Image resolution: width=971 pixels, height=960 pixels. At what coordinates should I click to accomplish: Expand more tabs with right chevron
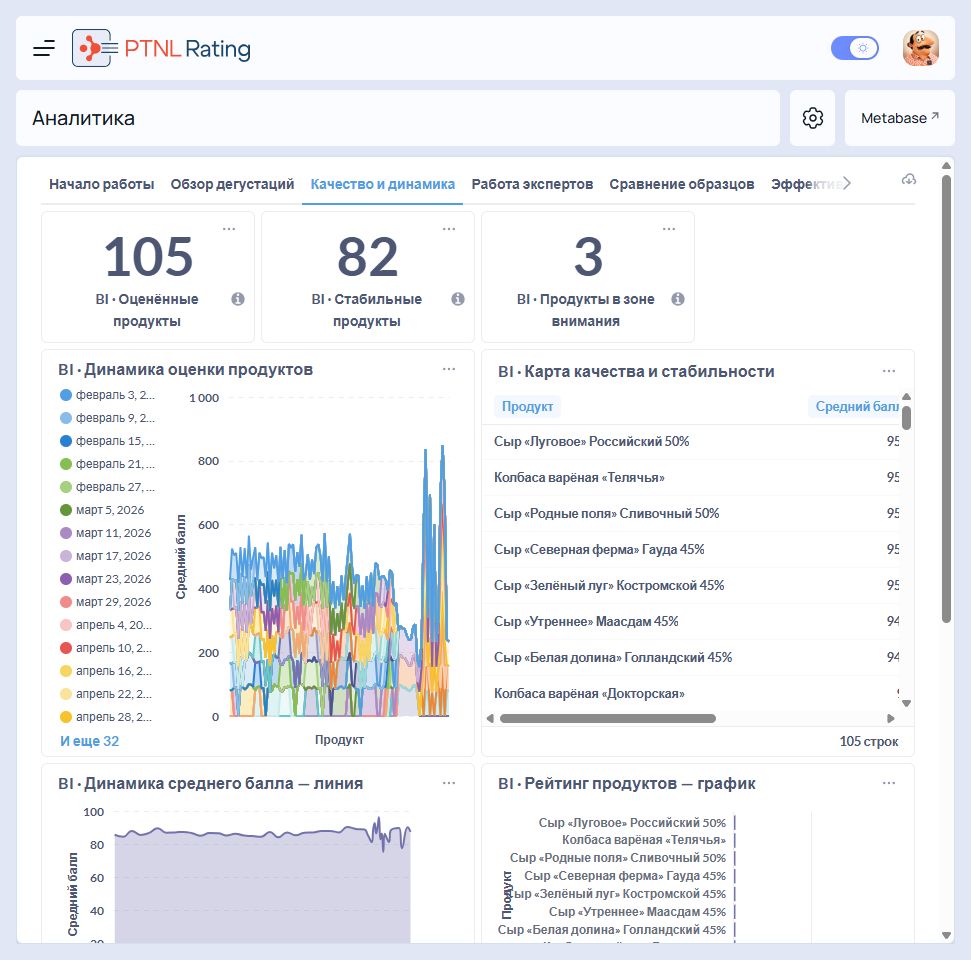(x=847, y=183)
